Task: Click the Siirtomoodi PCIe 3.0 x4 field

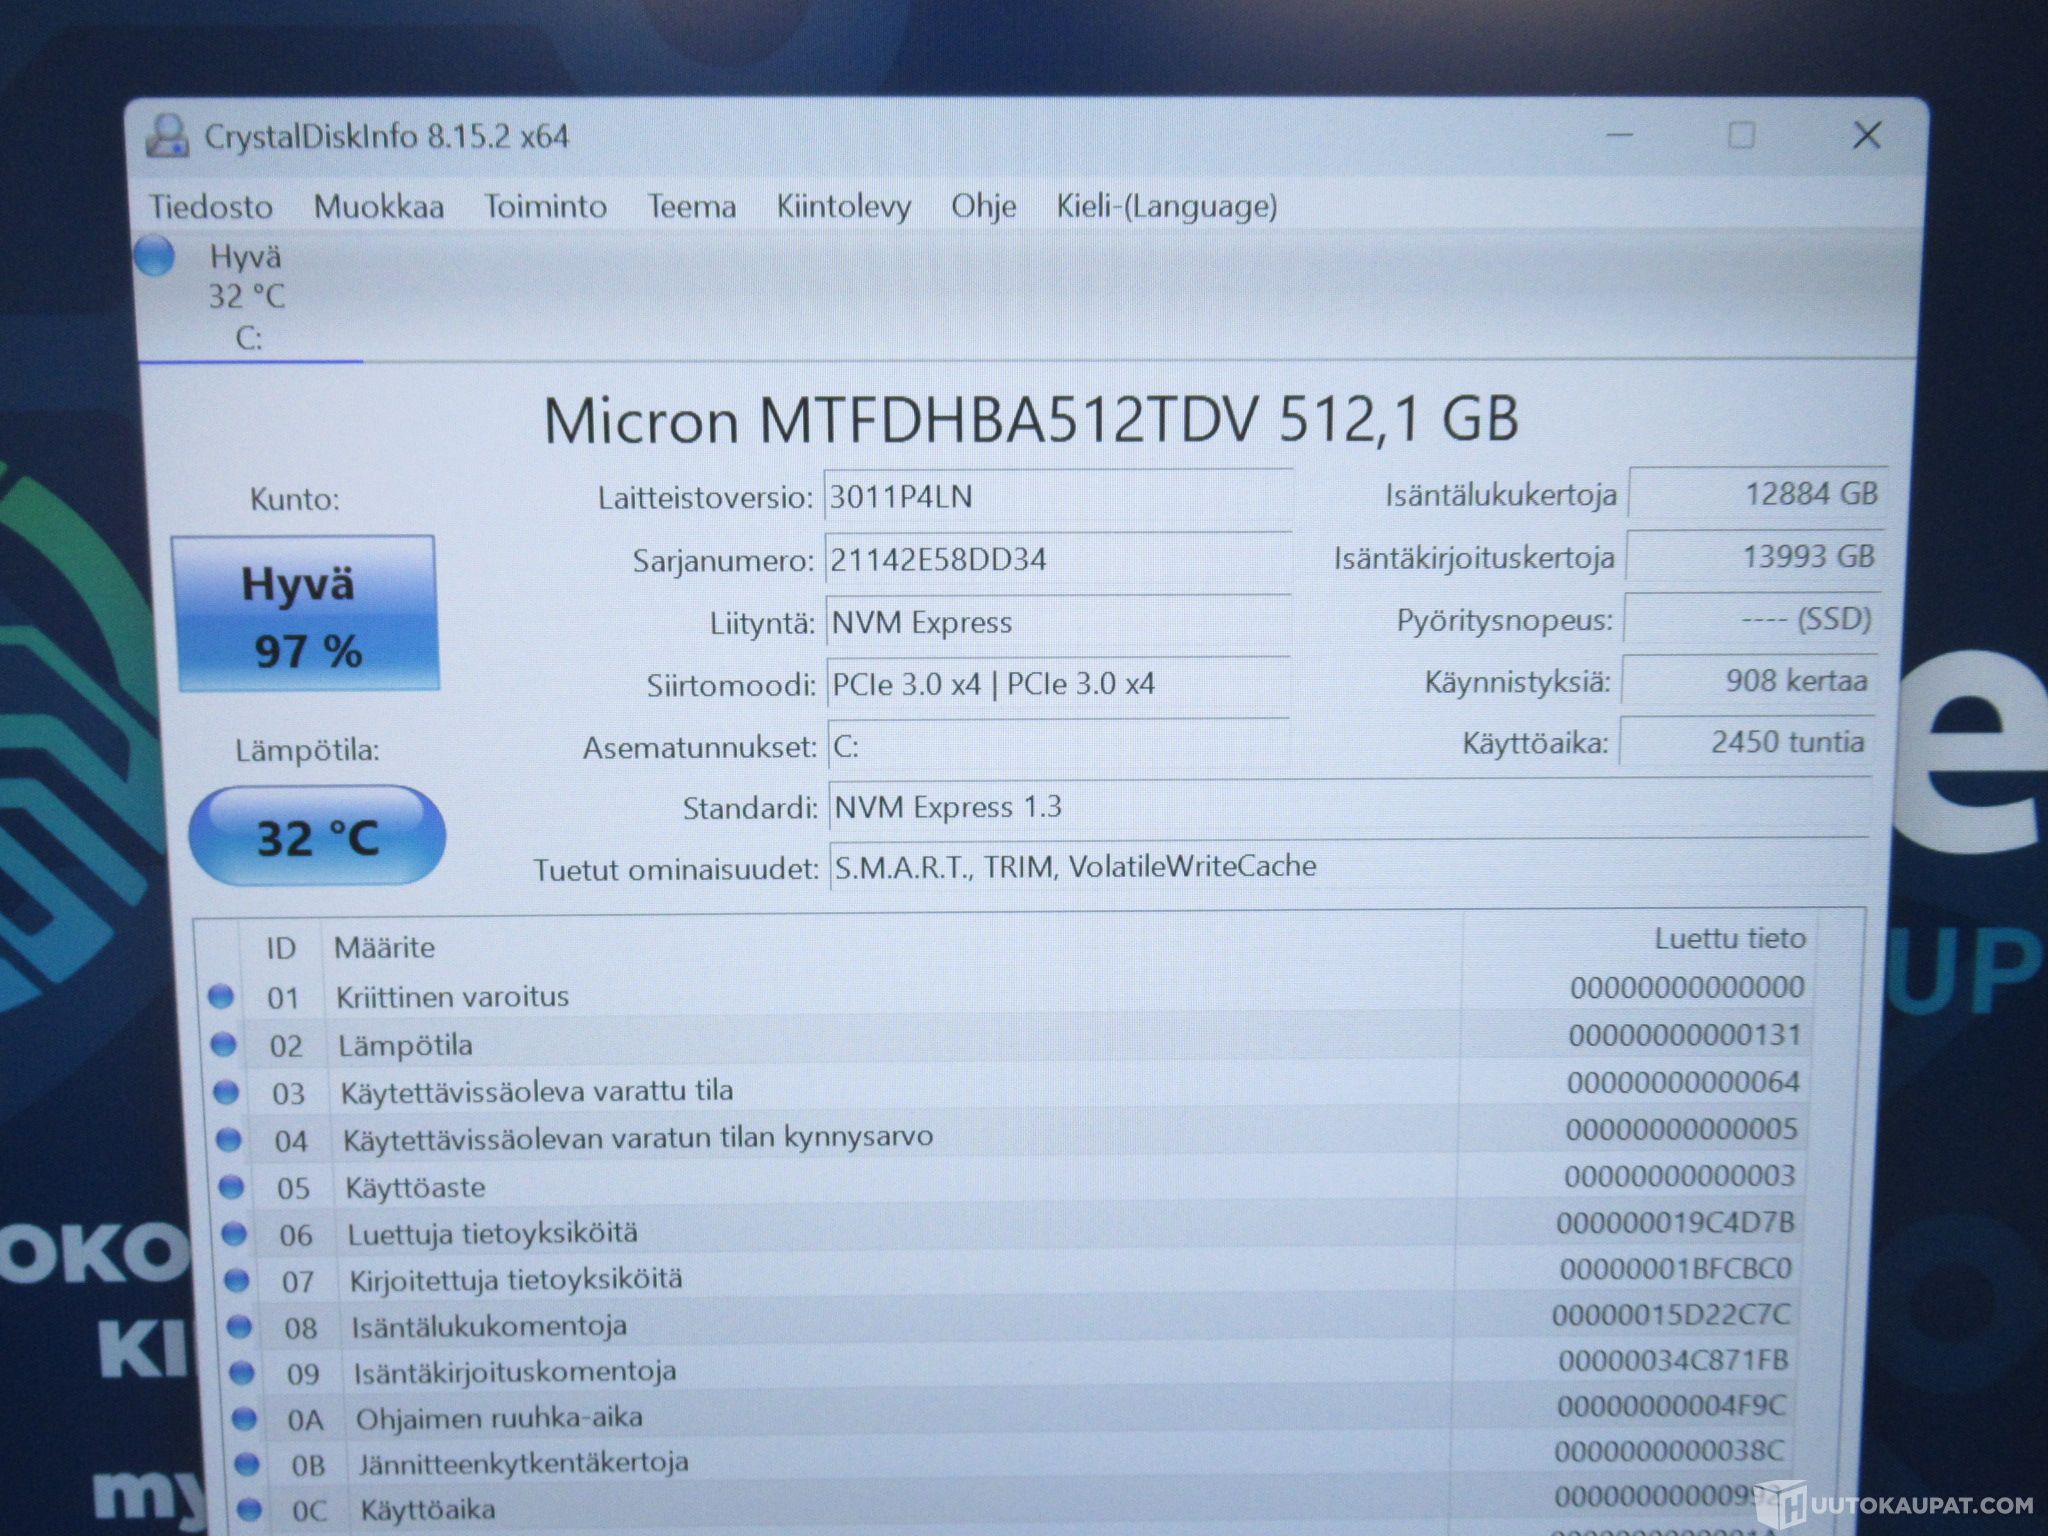Action: pos(1058,684)
